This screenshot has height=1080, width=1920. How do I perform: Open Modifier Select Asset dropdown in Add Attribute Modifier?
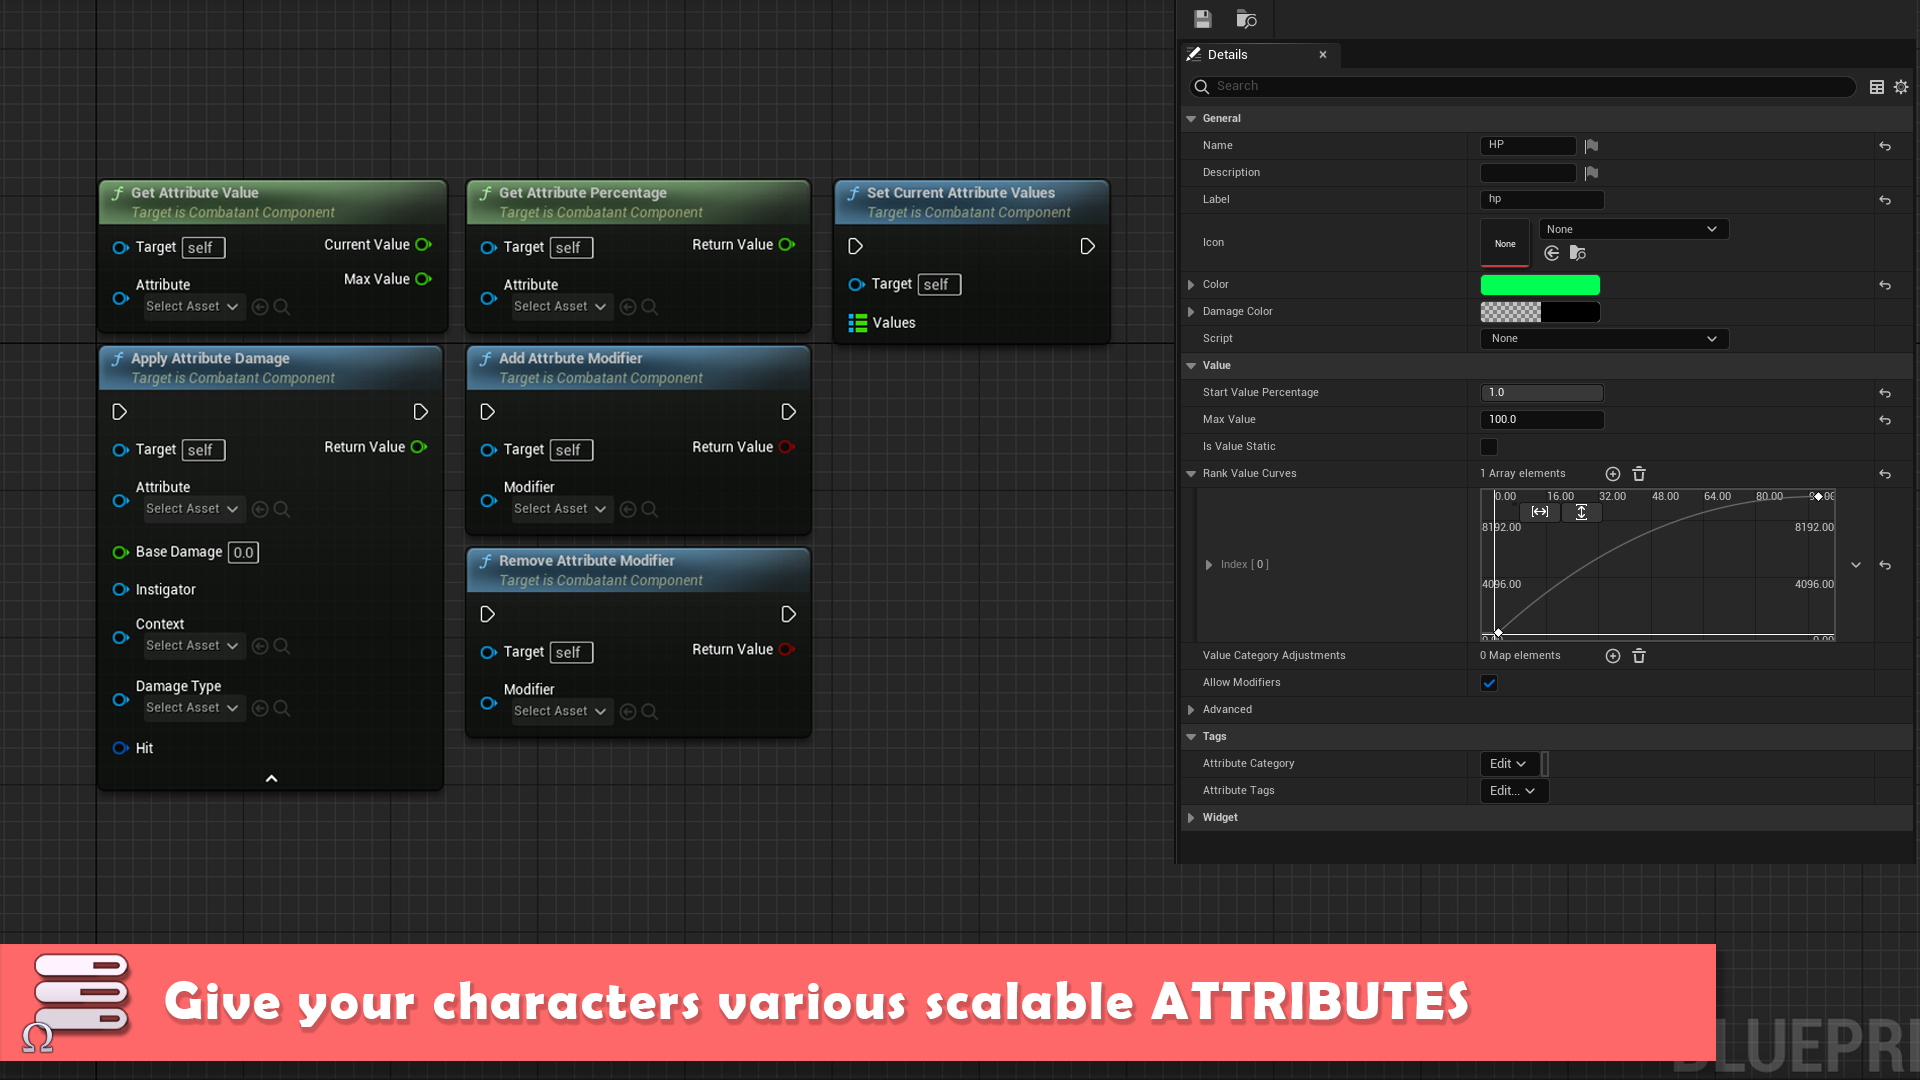click(x=560, y=509)
